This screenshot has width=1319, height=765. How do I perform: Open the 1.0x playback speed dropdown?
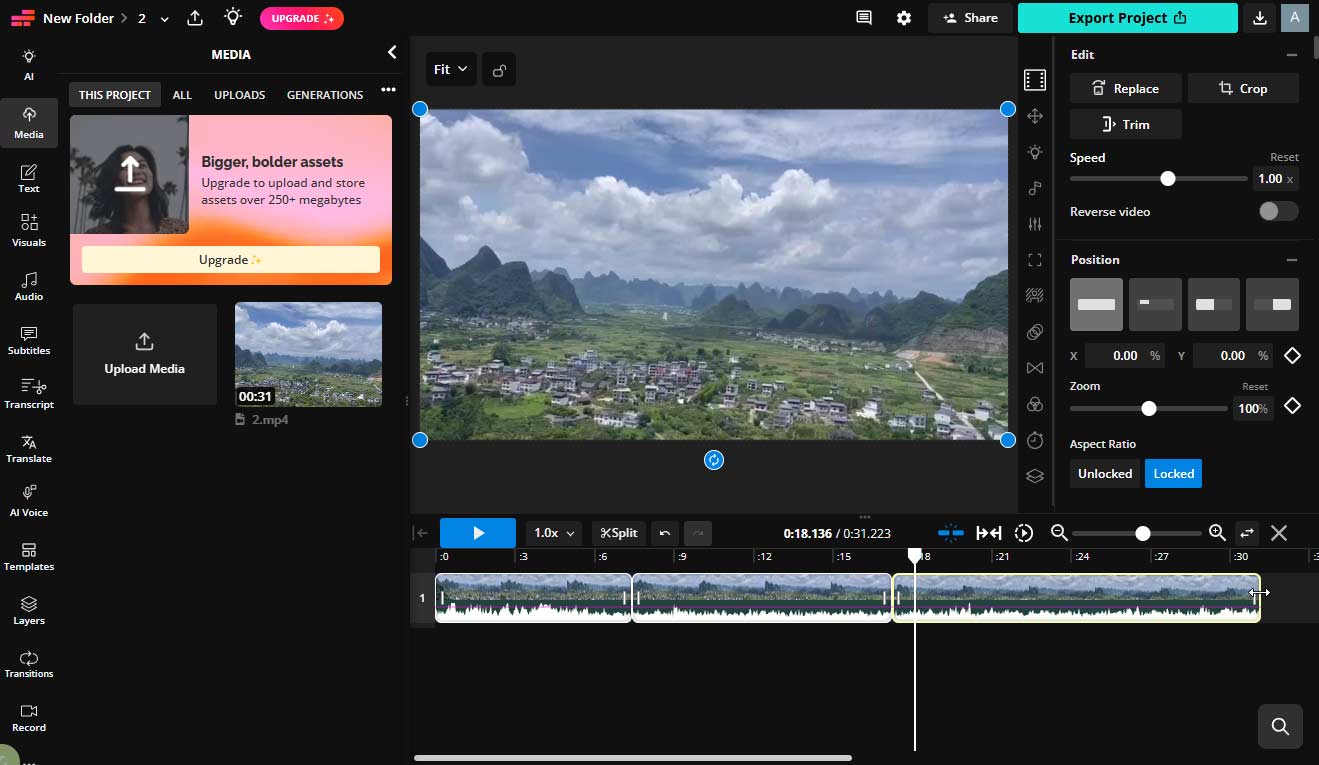pos(553,533)
